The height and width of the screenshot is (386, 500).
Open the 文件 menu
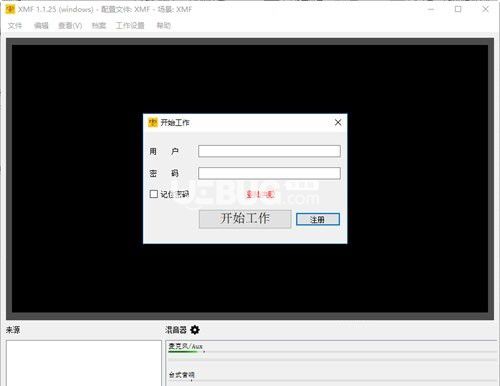tap(15, 25)
